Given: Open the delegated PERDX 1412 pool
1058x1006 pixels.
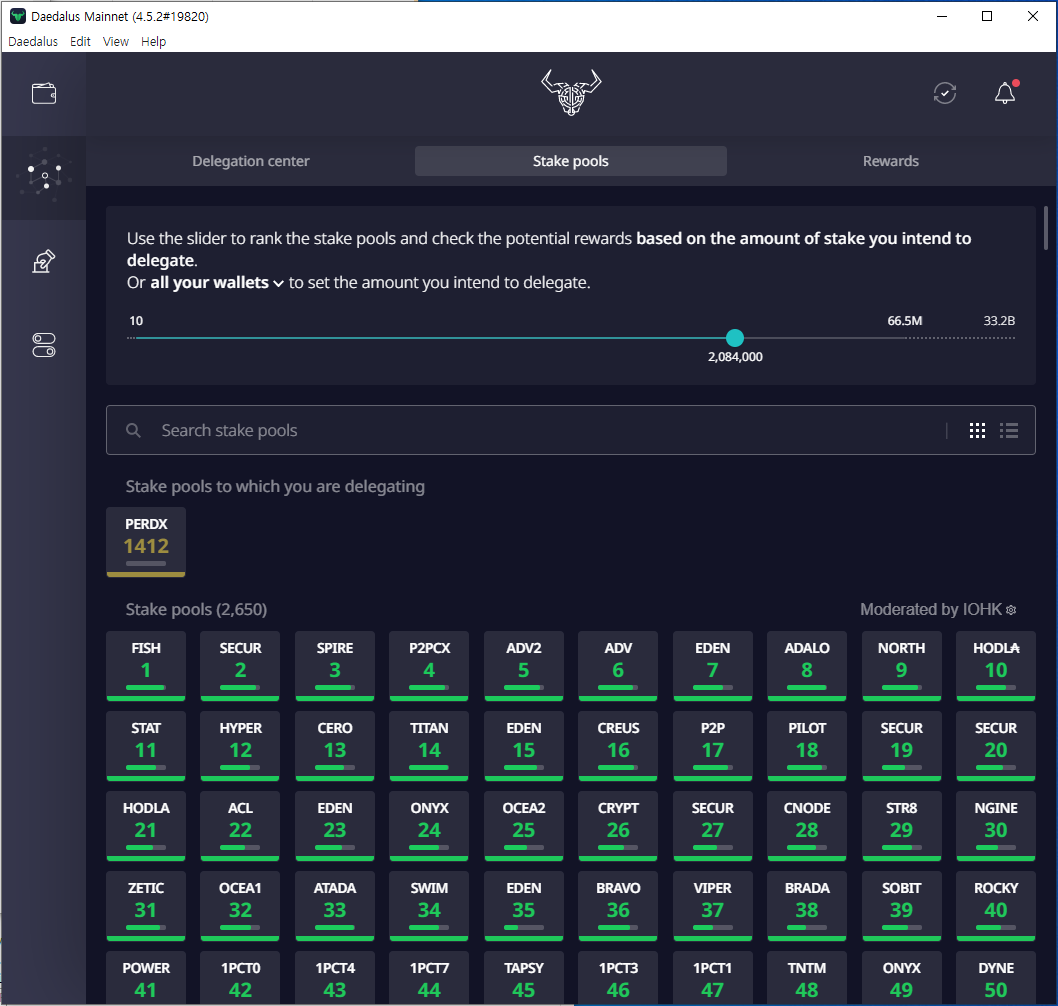Looking at the screenshot, I should click(x=146, y=542).
